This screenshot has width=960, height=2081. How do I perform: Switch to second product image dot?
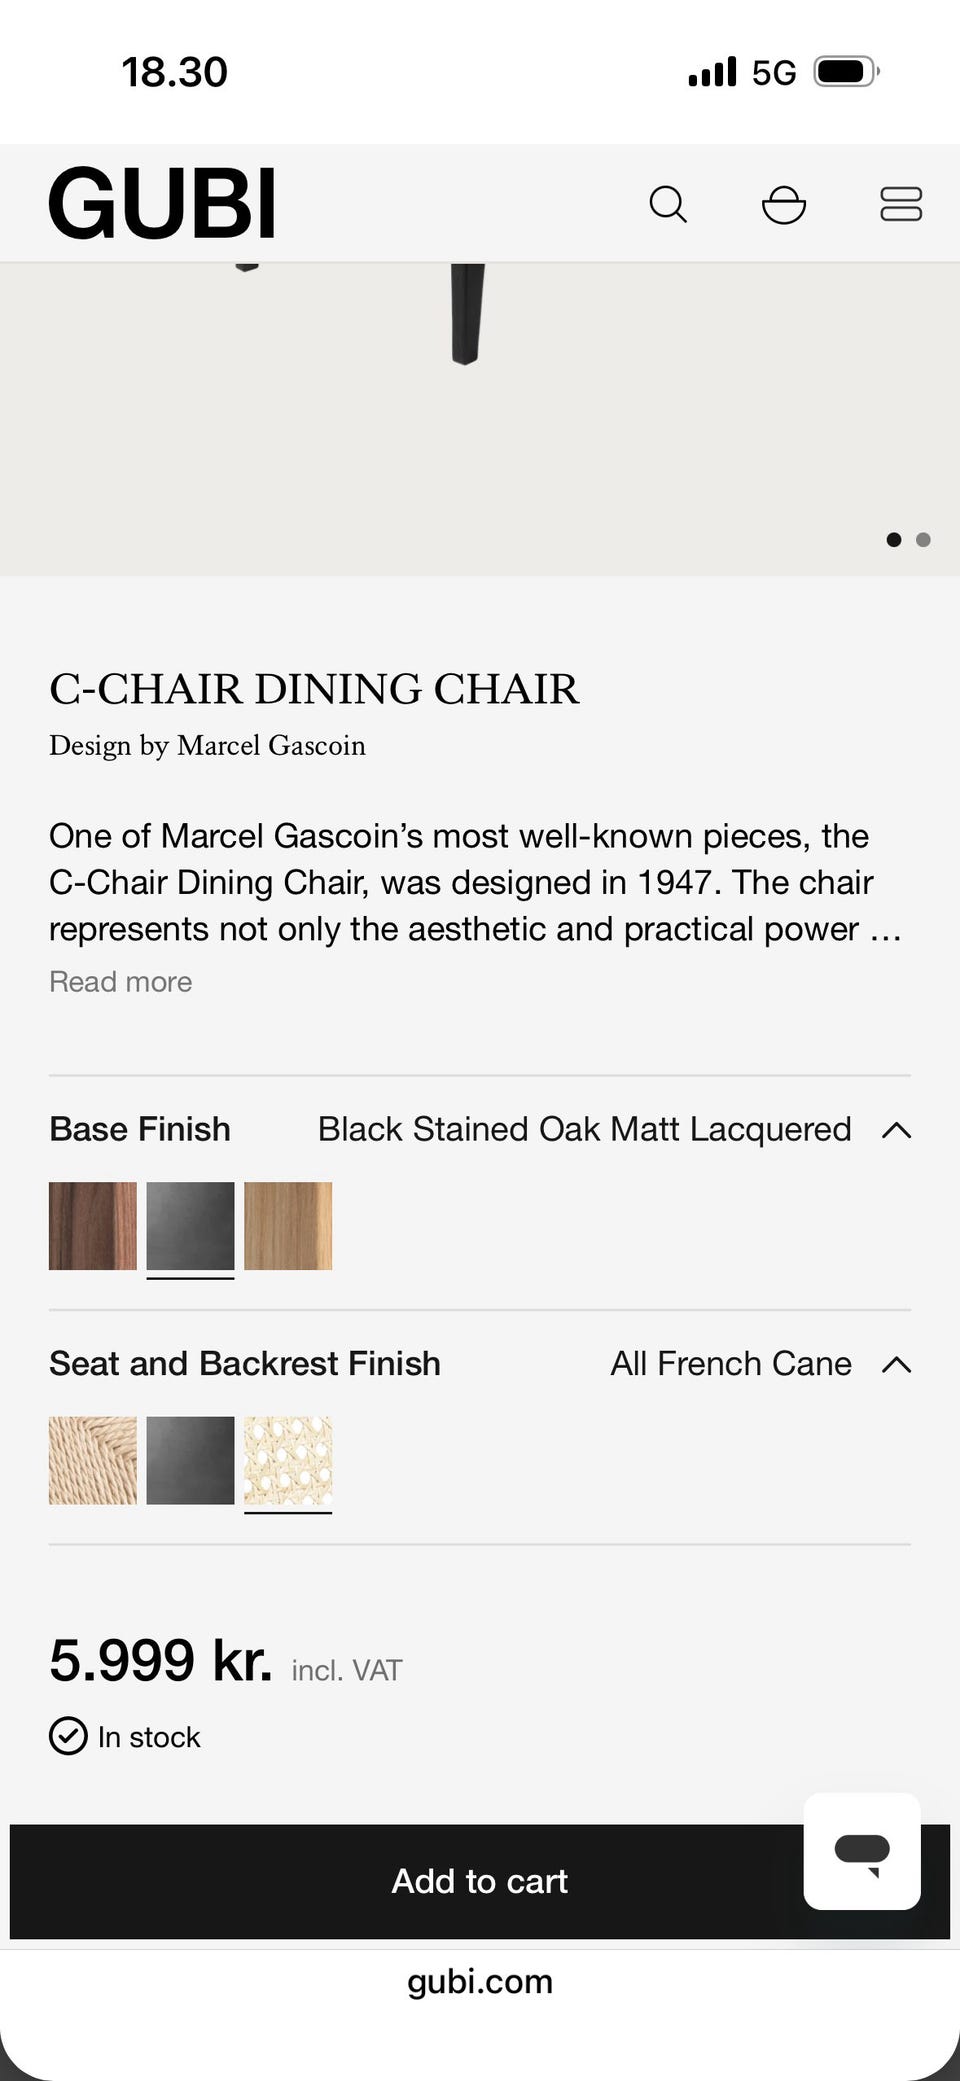pos(923,540)
